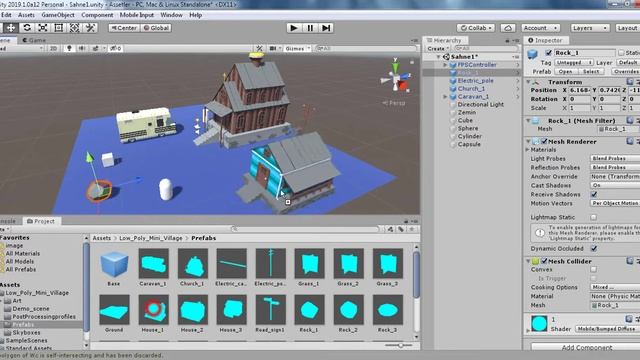Open the GameObject menu
This screenshot has width=640, height=360.
(58, 15)
